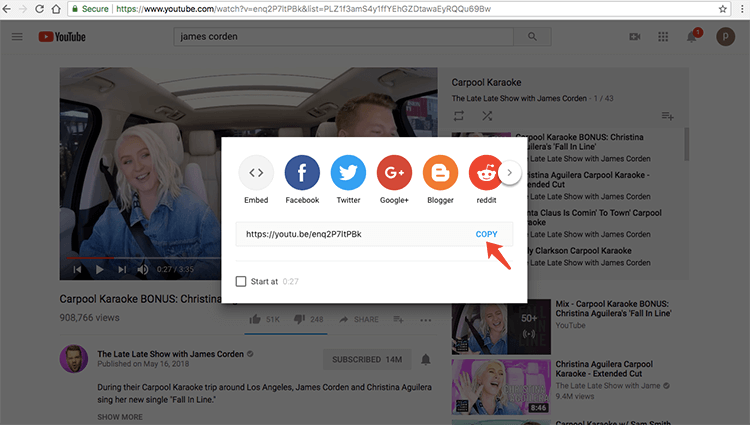Open the account avatar menu
The image size is (750, 425).
(x=726, y=37)
